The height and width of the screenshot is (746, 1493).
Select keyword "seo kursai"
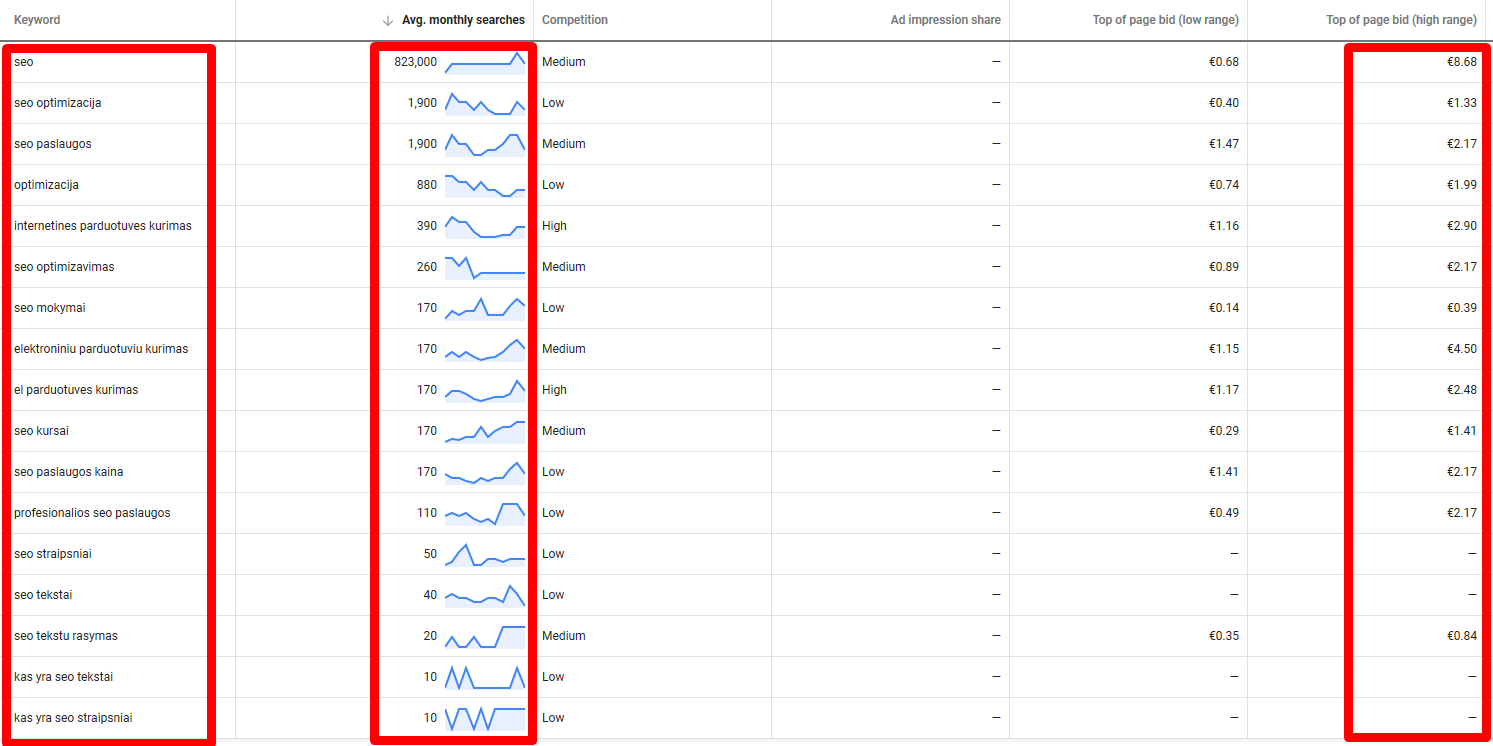tap(41, 431)
